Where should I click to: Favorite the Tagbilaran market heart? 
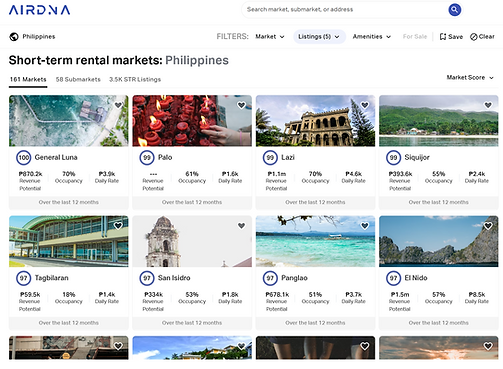click(118, 226)
